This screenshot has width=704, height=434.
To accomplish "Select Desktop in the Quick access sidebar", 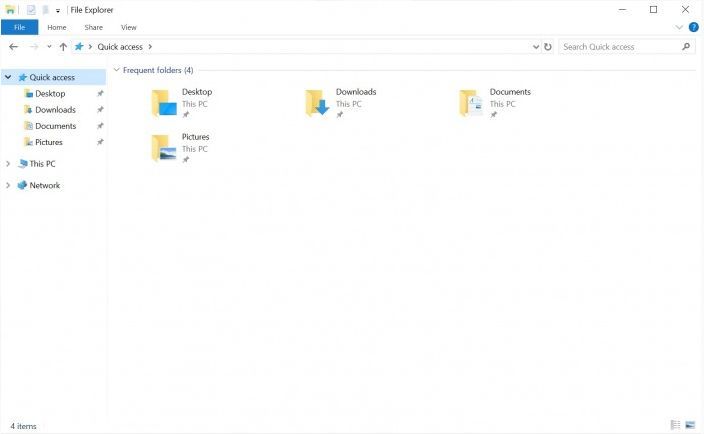I will [50, 94].
